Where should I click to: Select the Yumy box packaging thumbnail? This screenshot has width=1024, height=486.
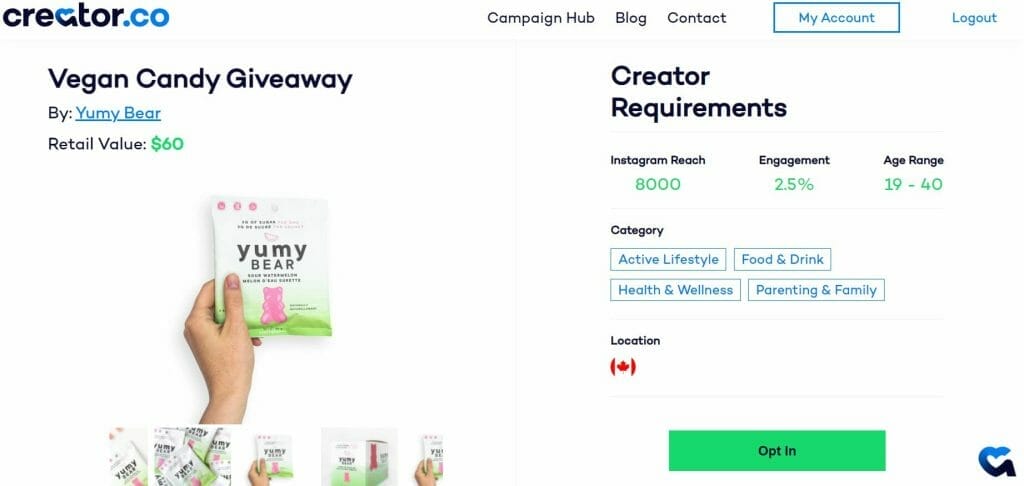coord(359,457)
